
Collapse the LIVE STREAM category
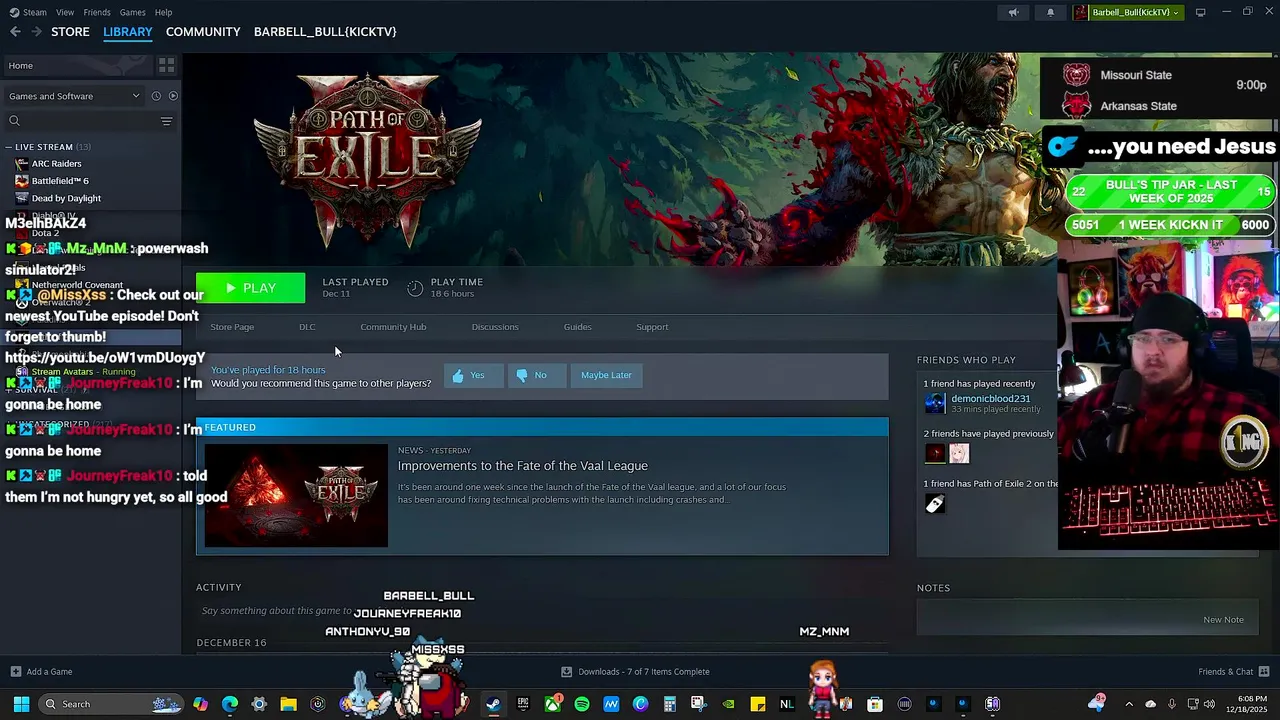pos(8,147)
